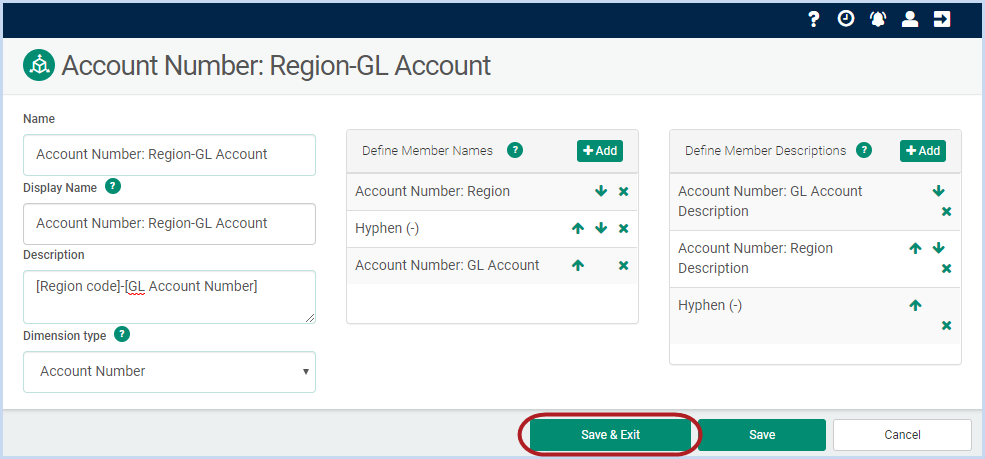Screen dimensions: 985x459
Task: Click 'Define Member Names' panel heading
Action: [427, 151]
